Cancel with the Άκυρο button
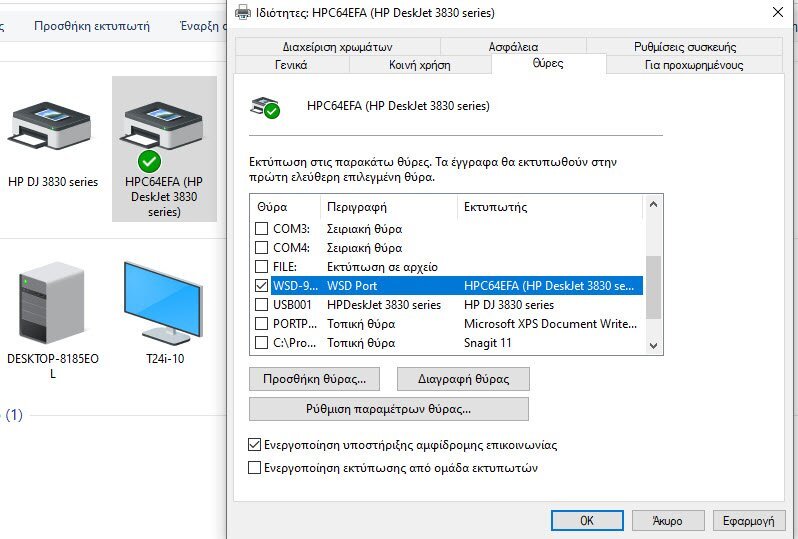This screenshot has height=539, width=798. [668, 520]
